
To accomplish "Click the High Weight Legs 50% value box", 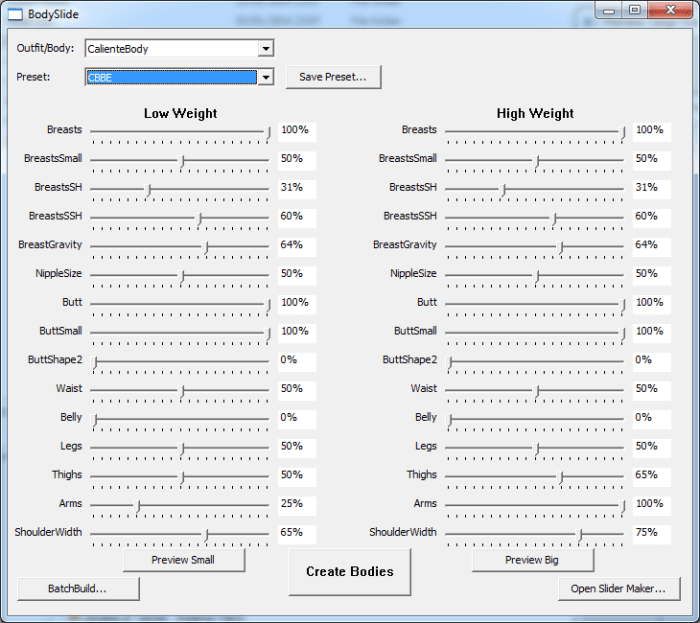I will click(x=652, y=448).
